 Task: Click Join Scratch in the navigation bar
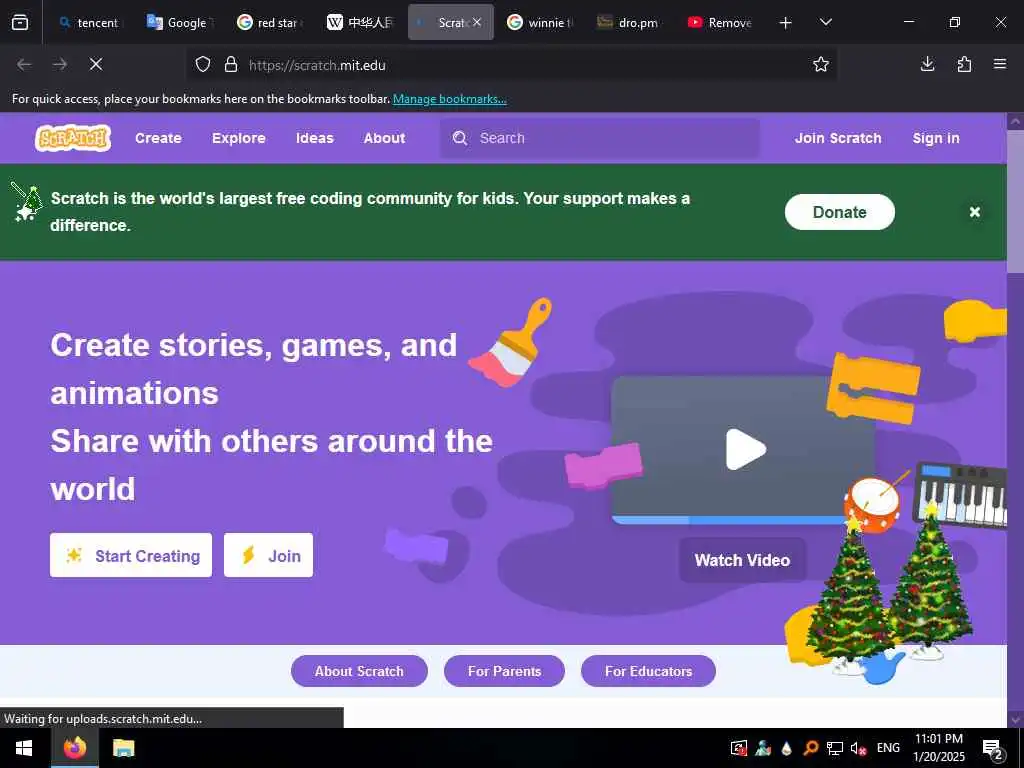[x=838, y=138]
